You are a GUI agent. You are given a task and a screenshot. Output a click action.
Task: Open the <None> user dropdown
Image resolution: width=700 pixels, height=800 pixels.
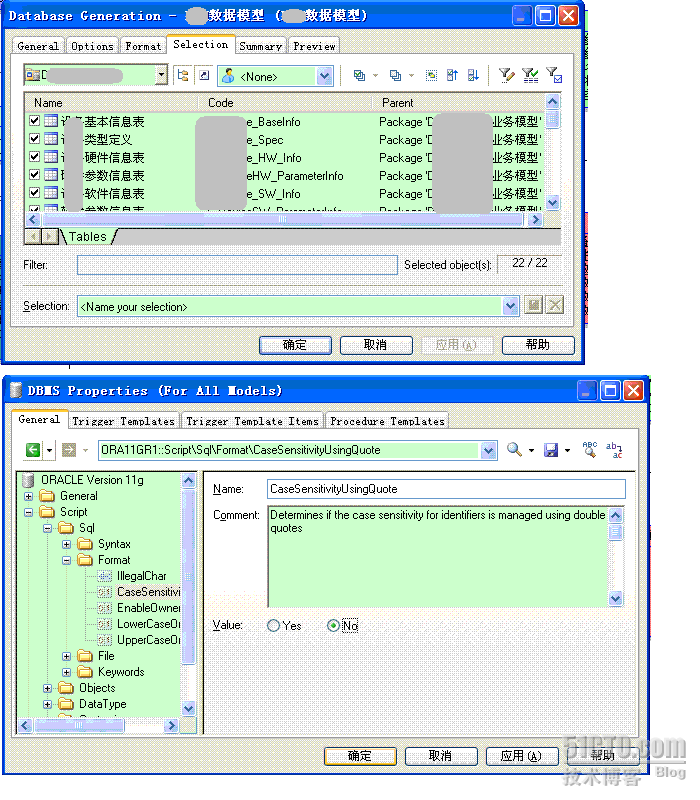[324, 77]
